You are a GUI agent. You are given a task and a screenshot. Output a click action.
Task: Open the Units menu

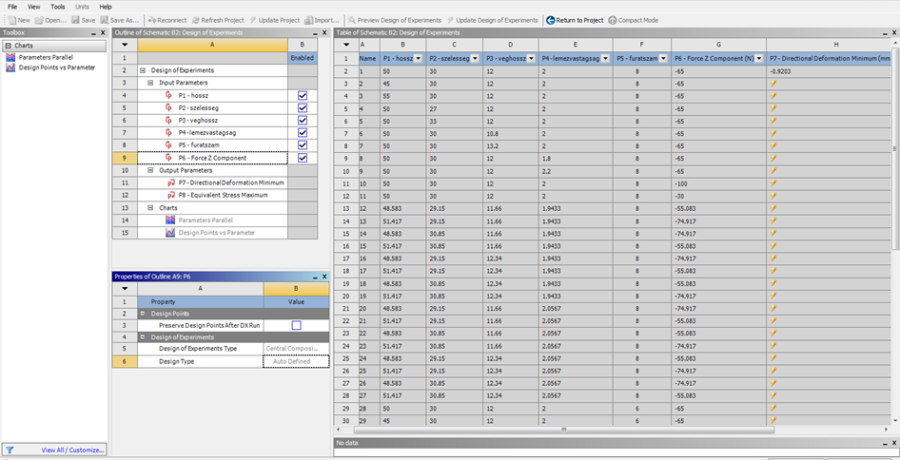[82, 7]
